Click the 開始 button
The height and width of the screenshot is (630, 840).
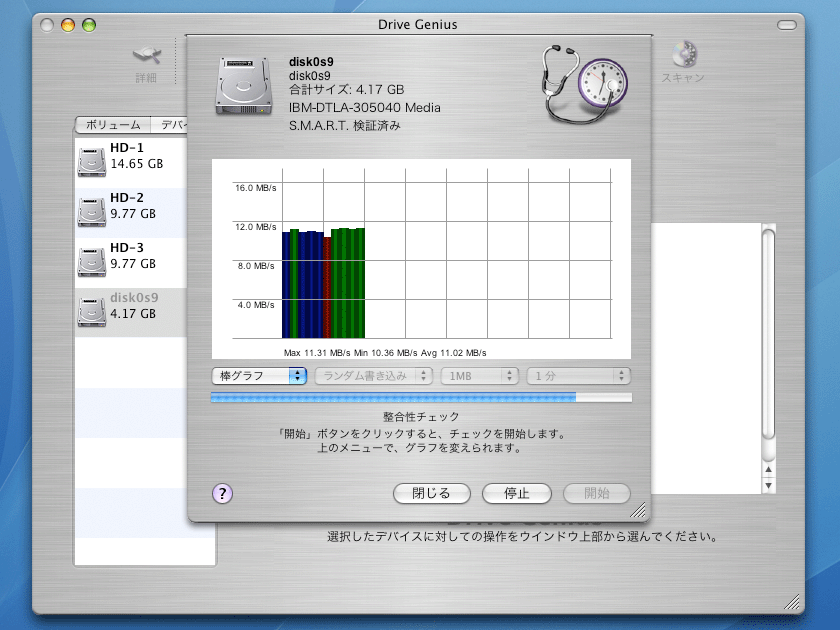pos(596,493)
